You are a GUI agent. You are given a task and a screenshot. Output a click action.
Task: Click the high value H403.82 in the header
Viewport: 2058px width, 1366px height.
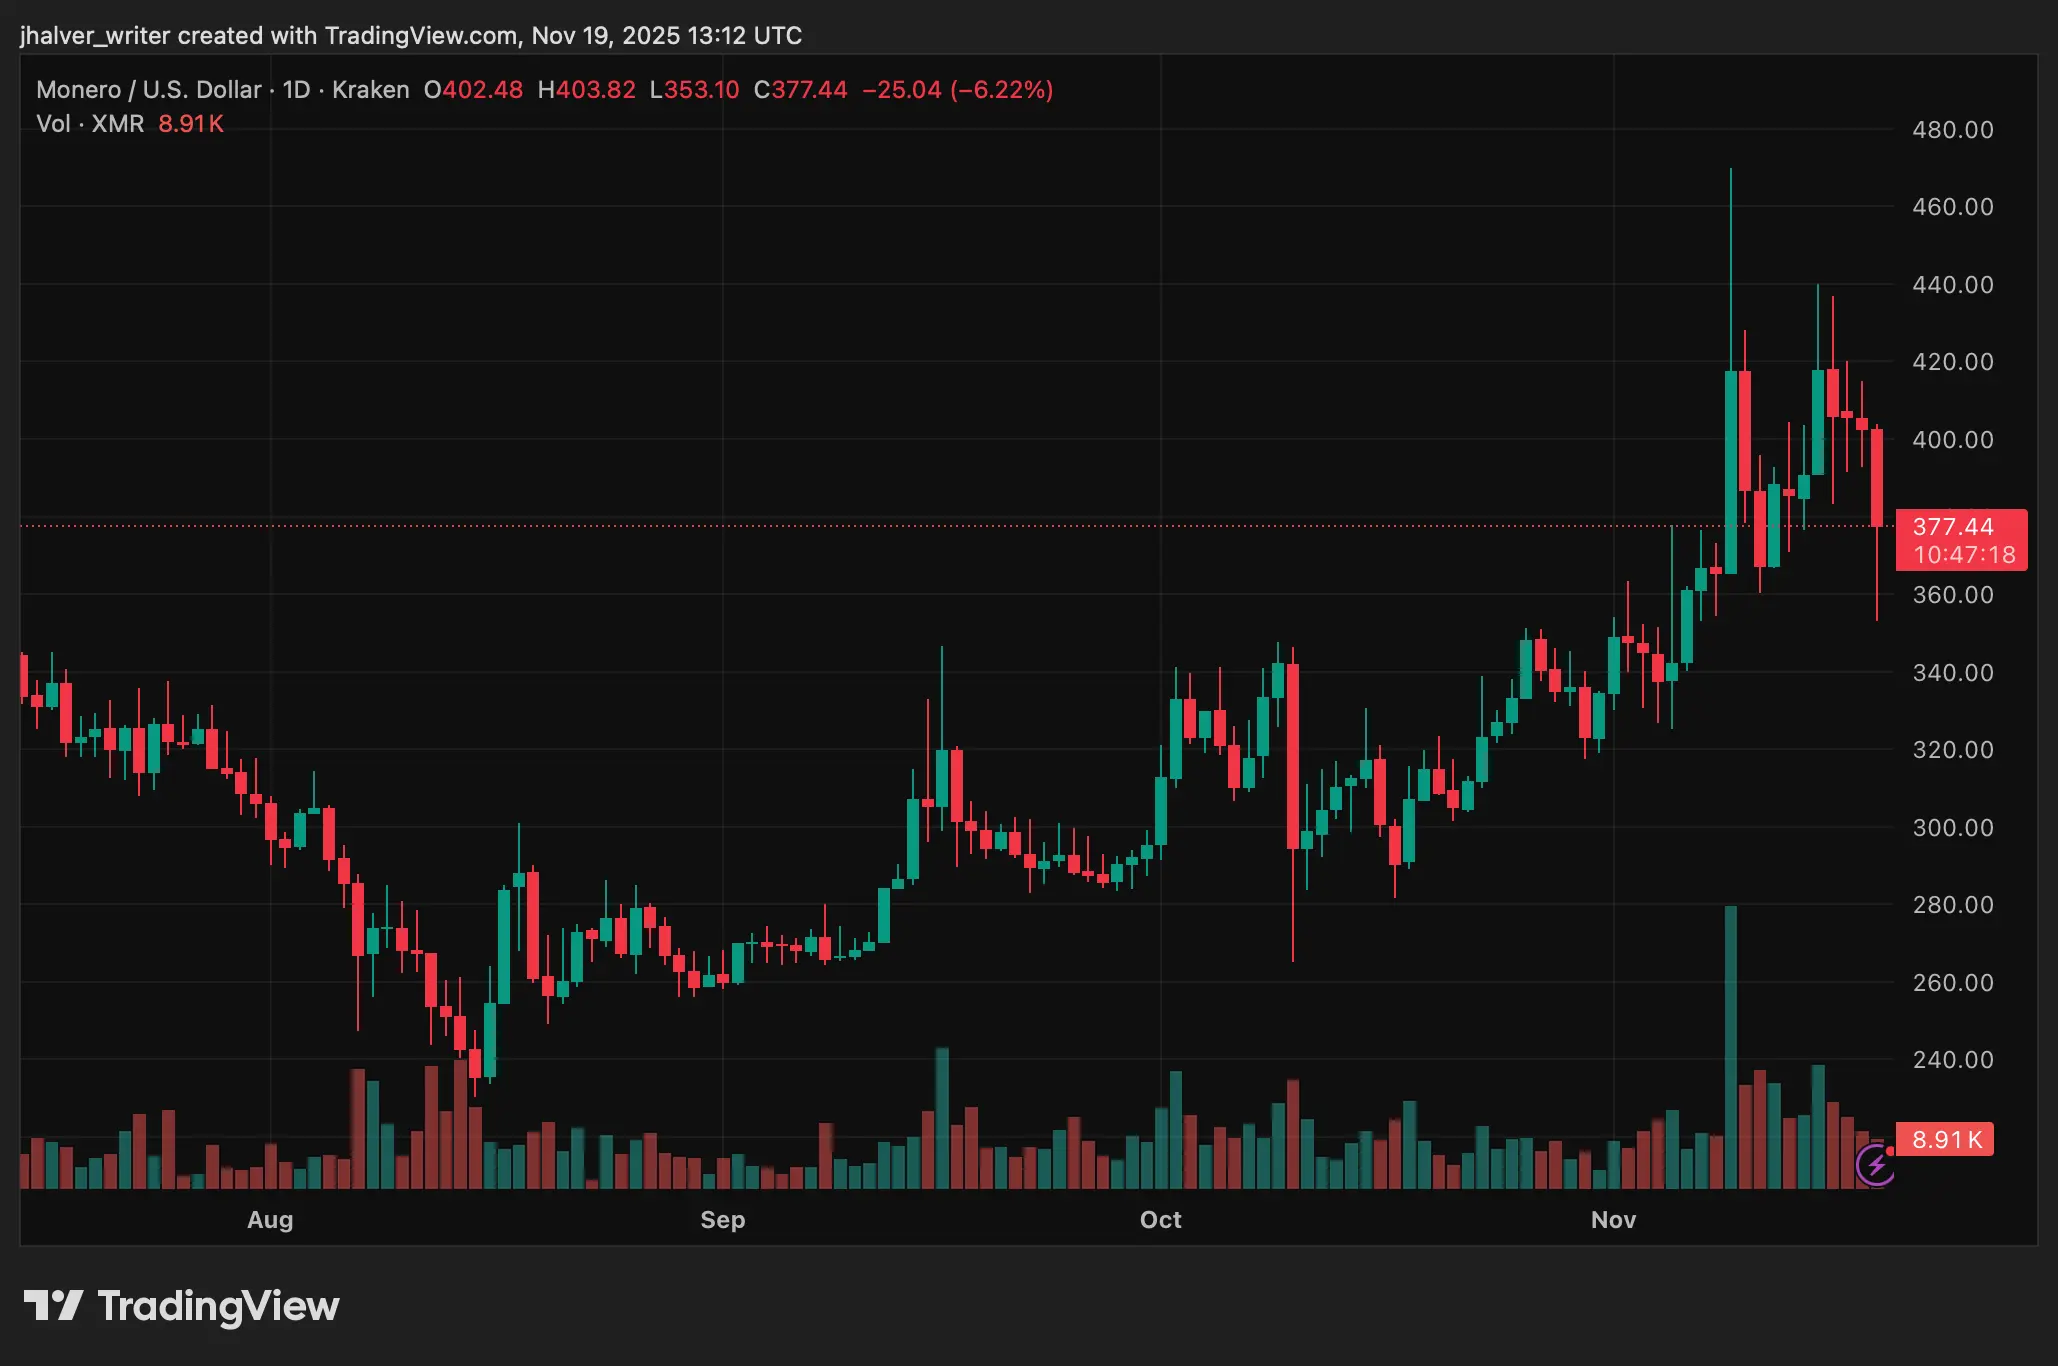(590, 89)
